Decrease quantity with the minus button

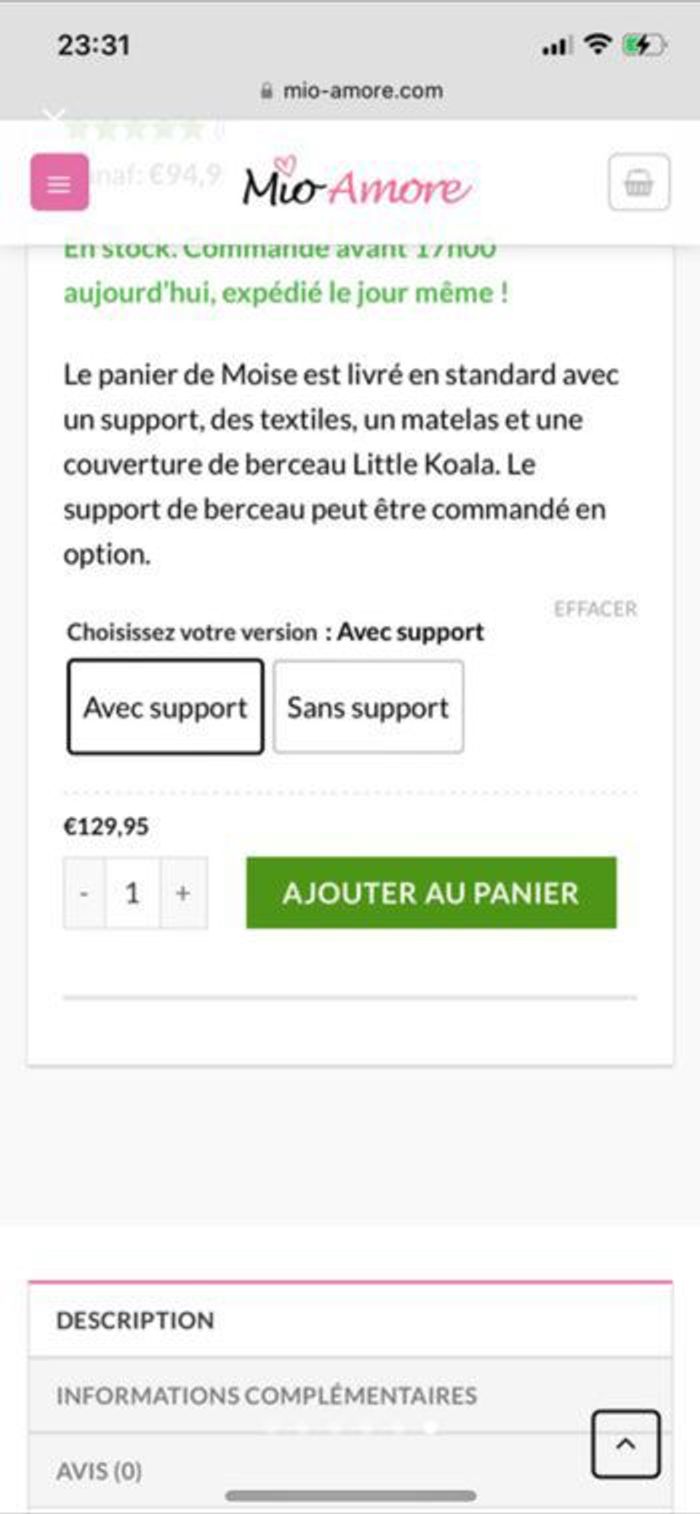tap(84, 893)
